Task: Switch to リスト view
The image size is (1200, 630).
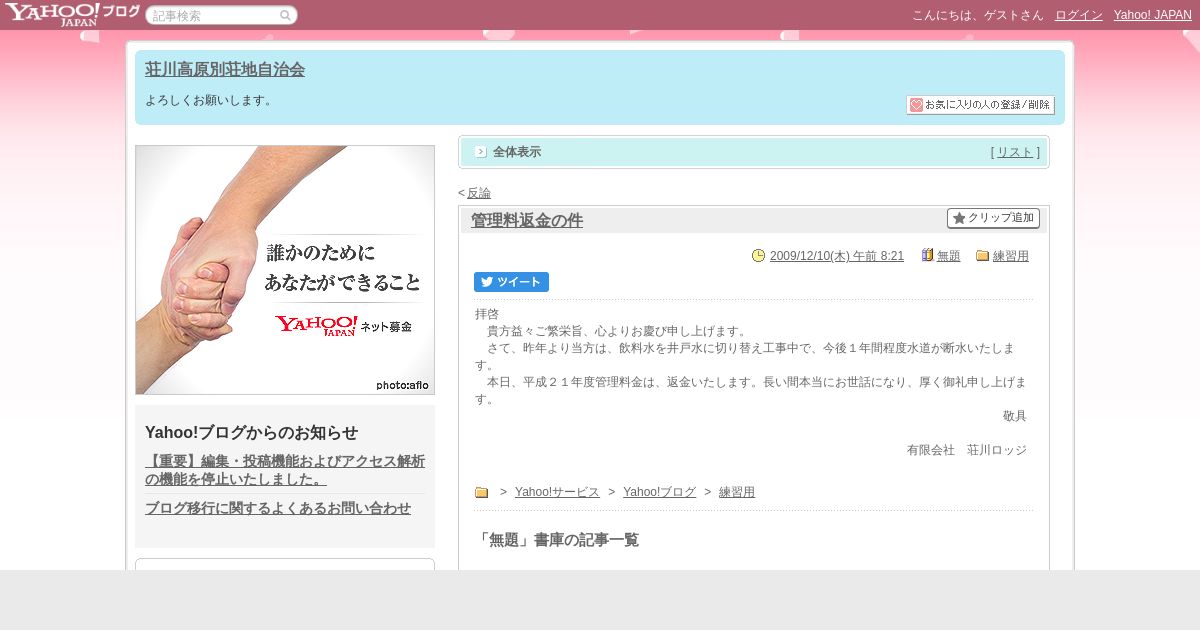Action: [1015, 152]
